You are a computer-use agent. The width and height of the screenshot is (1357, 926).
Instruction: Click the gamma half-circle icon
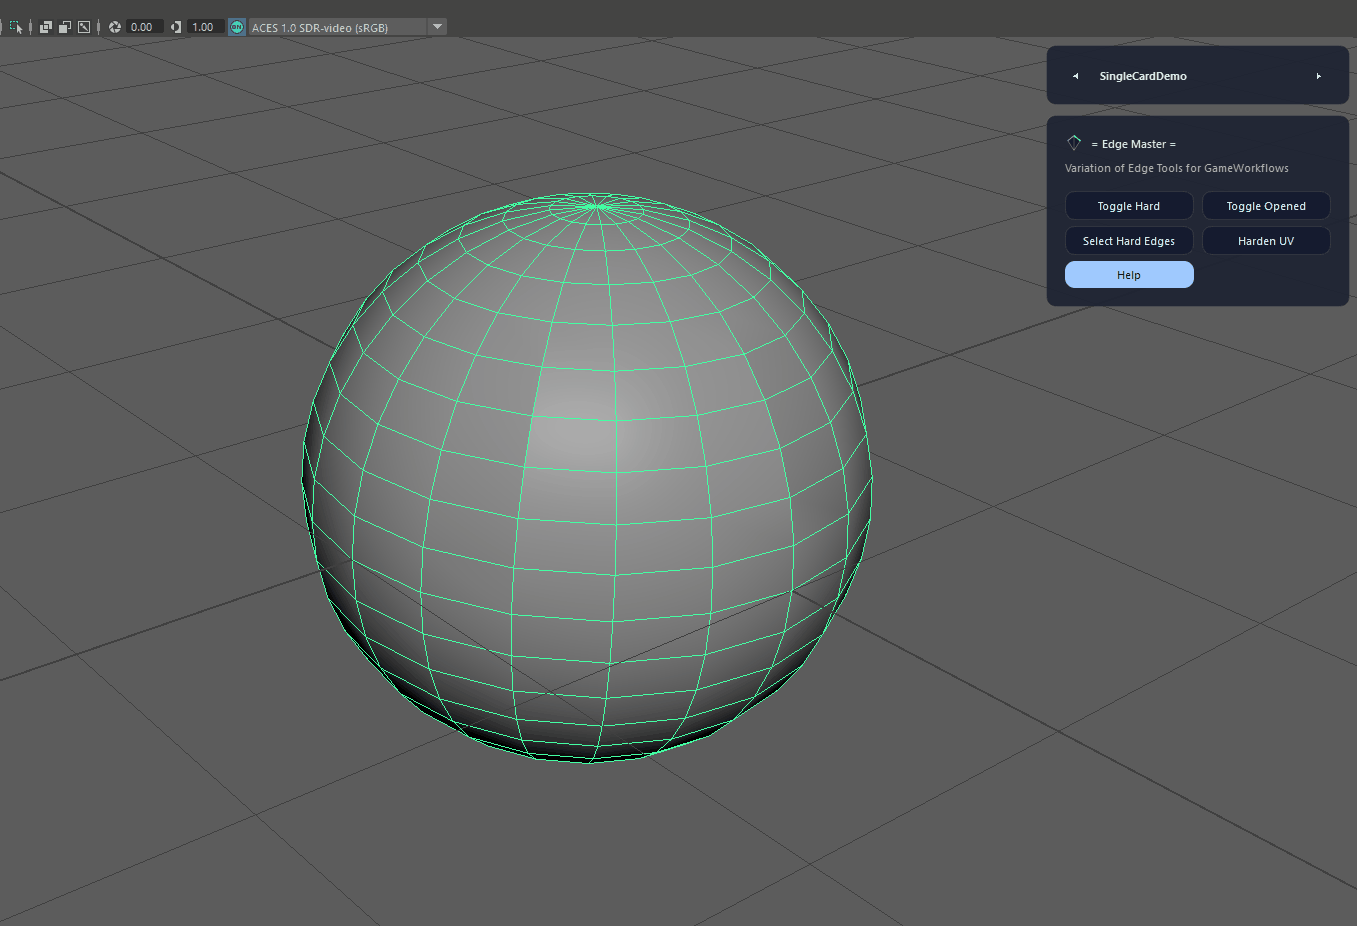click(176, 27)
